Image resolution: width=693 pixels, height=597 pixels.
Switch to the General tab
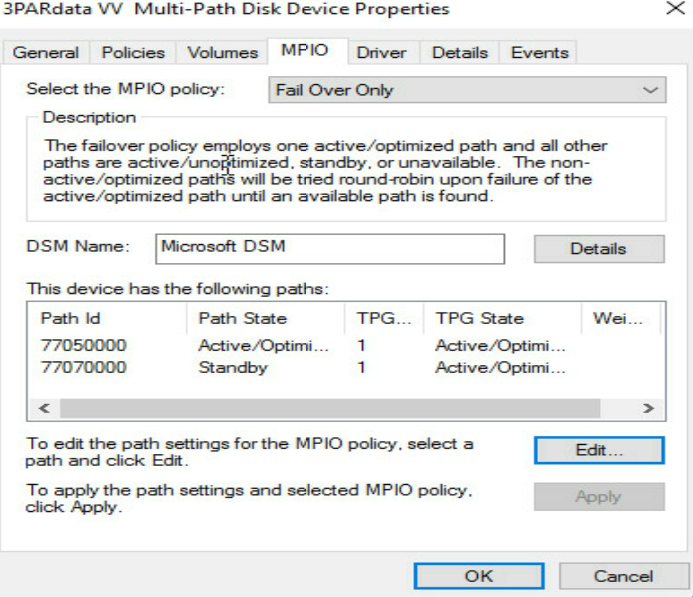[x=46, y=53]
